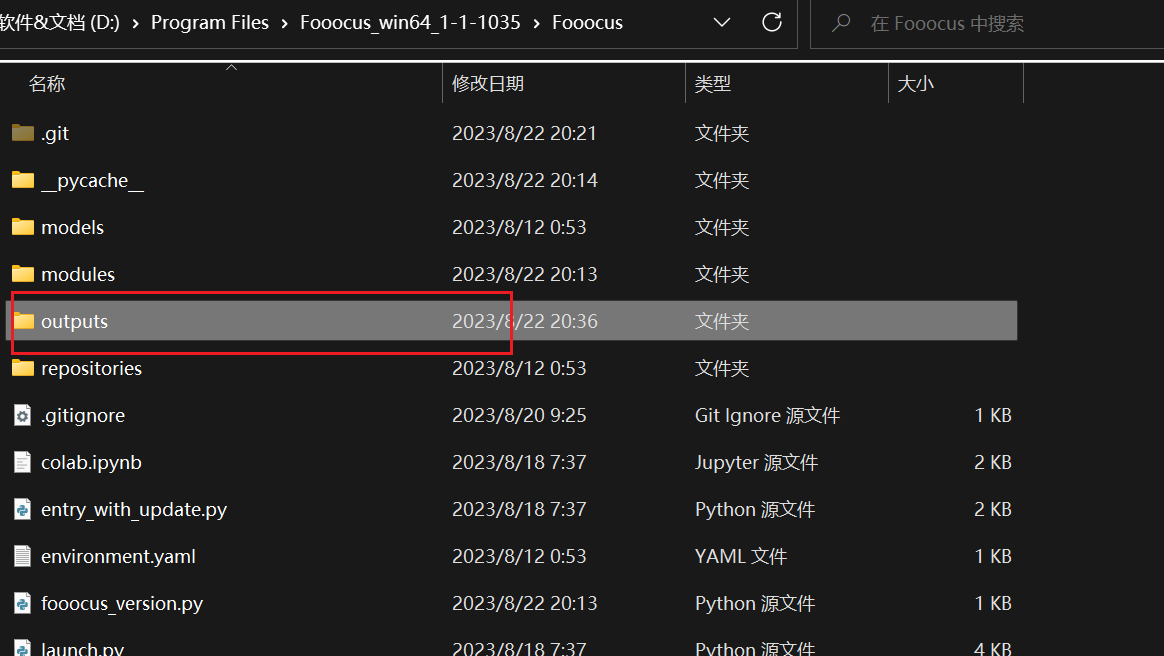The width and height of the screenshot is (1164, 656).
Task: Select the .gitignore file name
Action: [x=82, y=416]
